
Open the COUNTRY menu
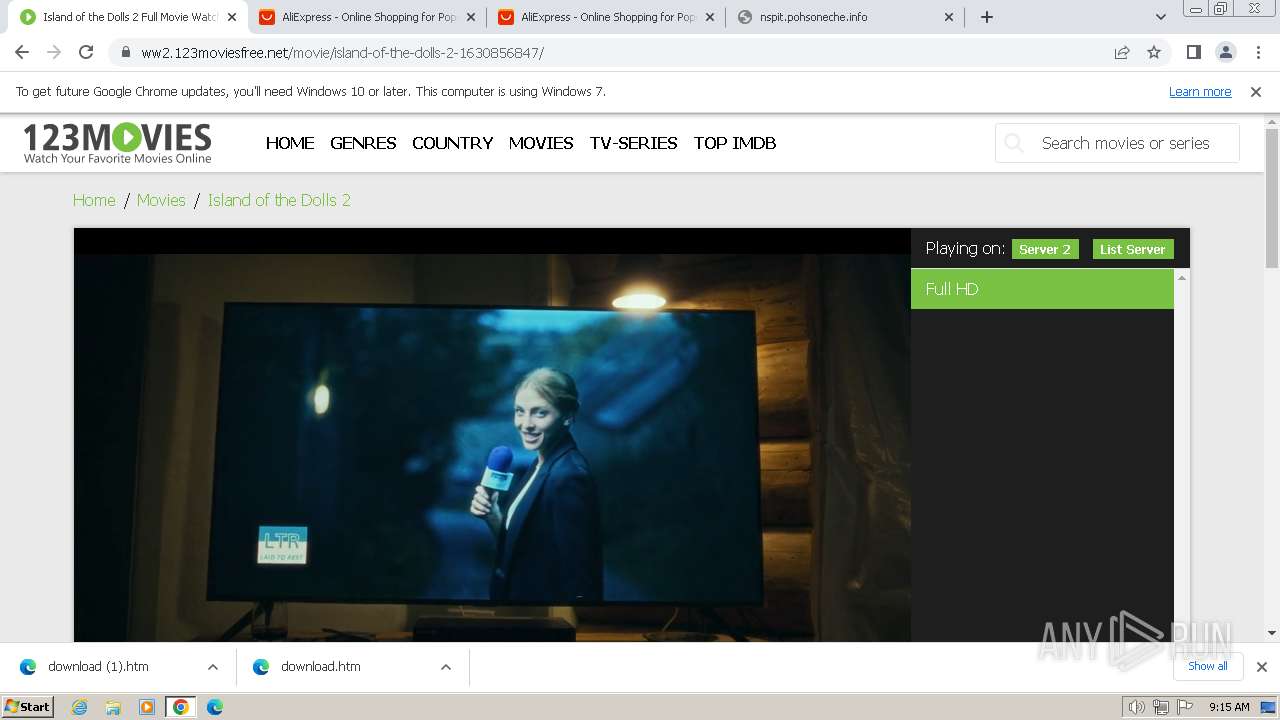(x=452, y=143)
